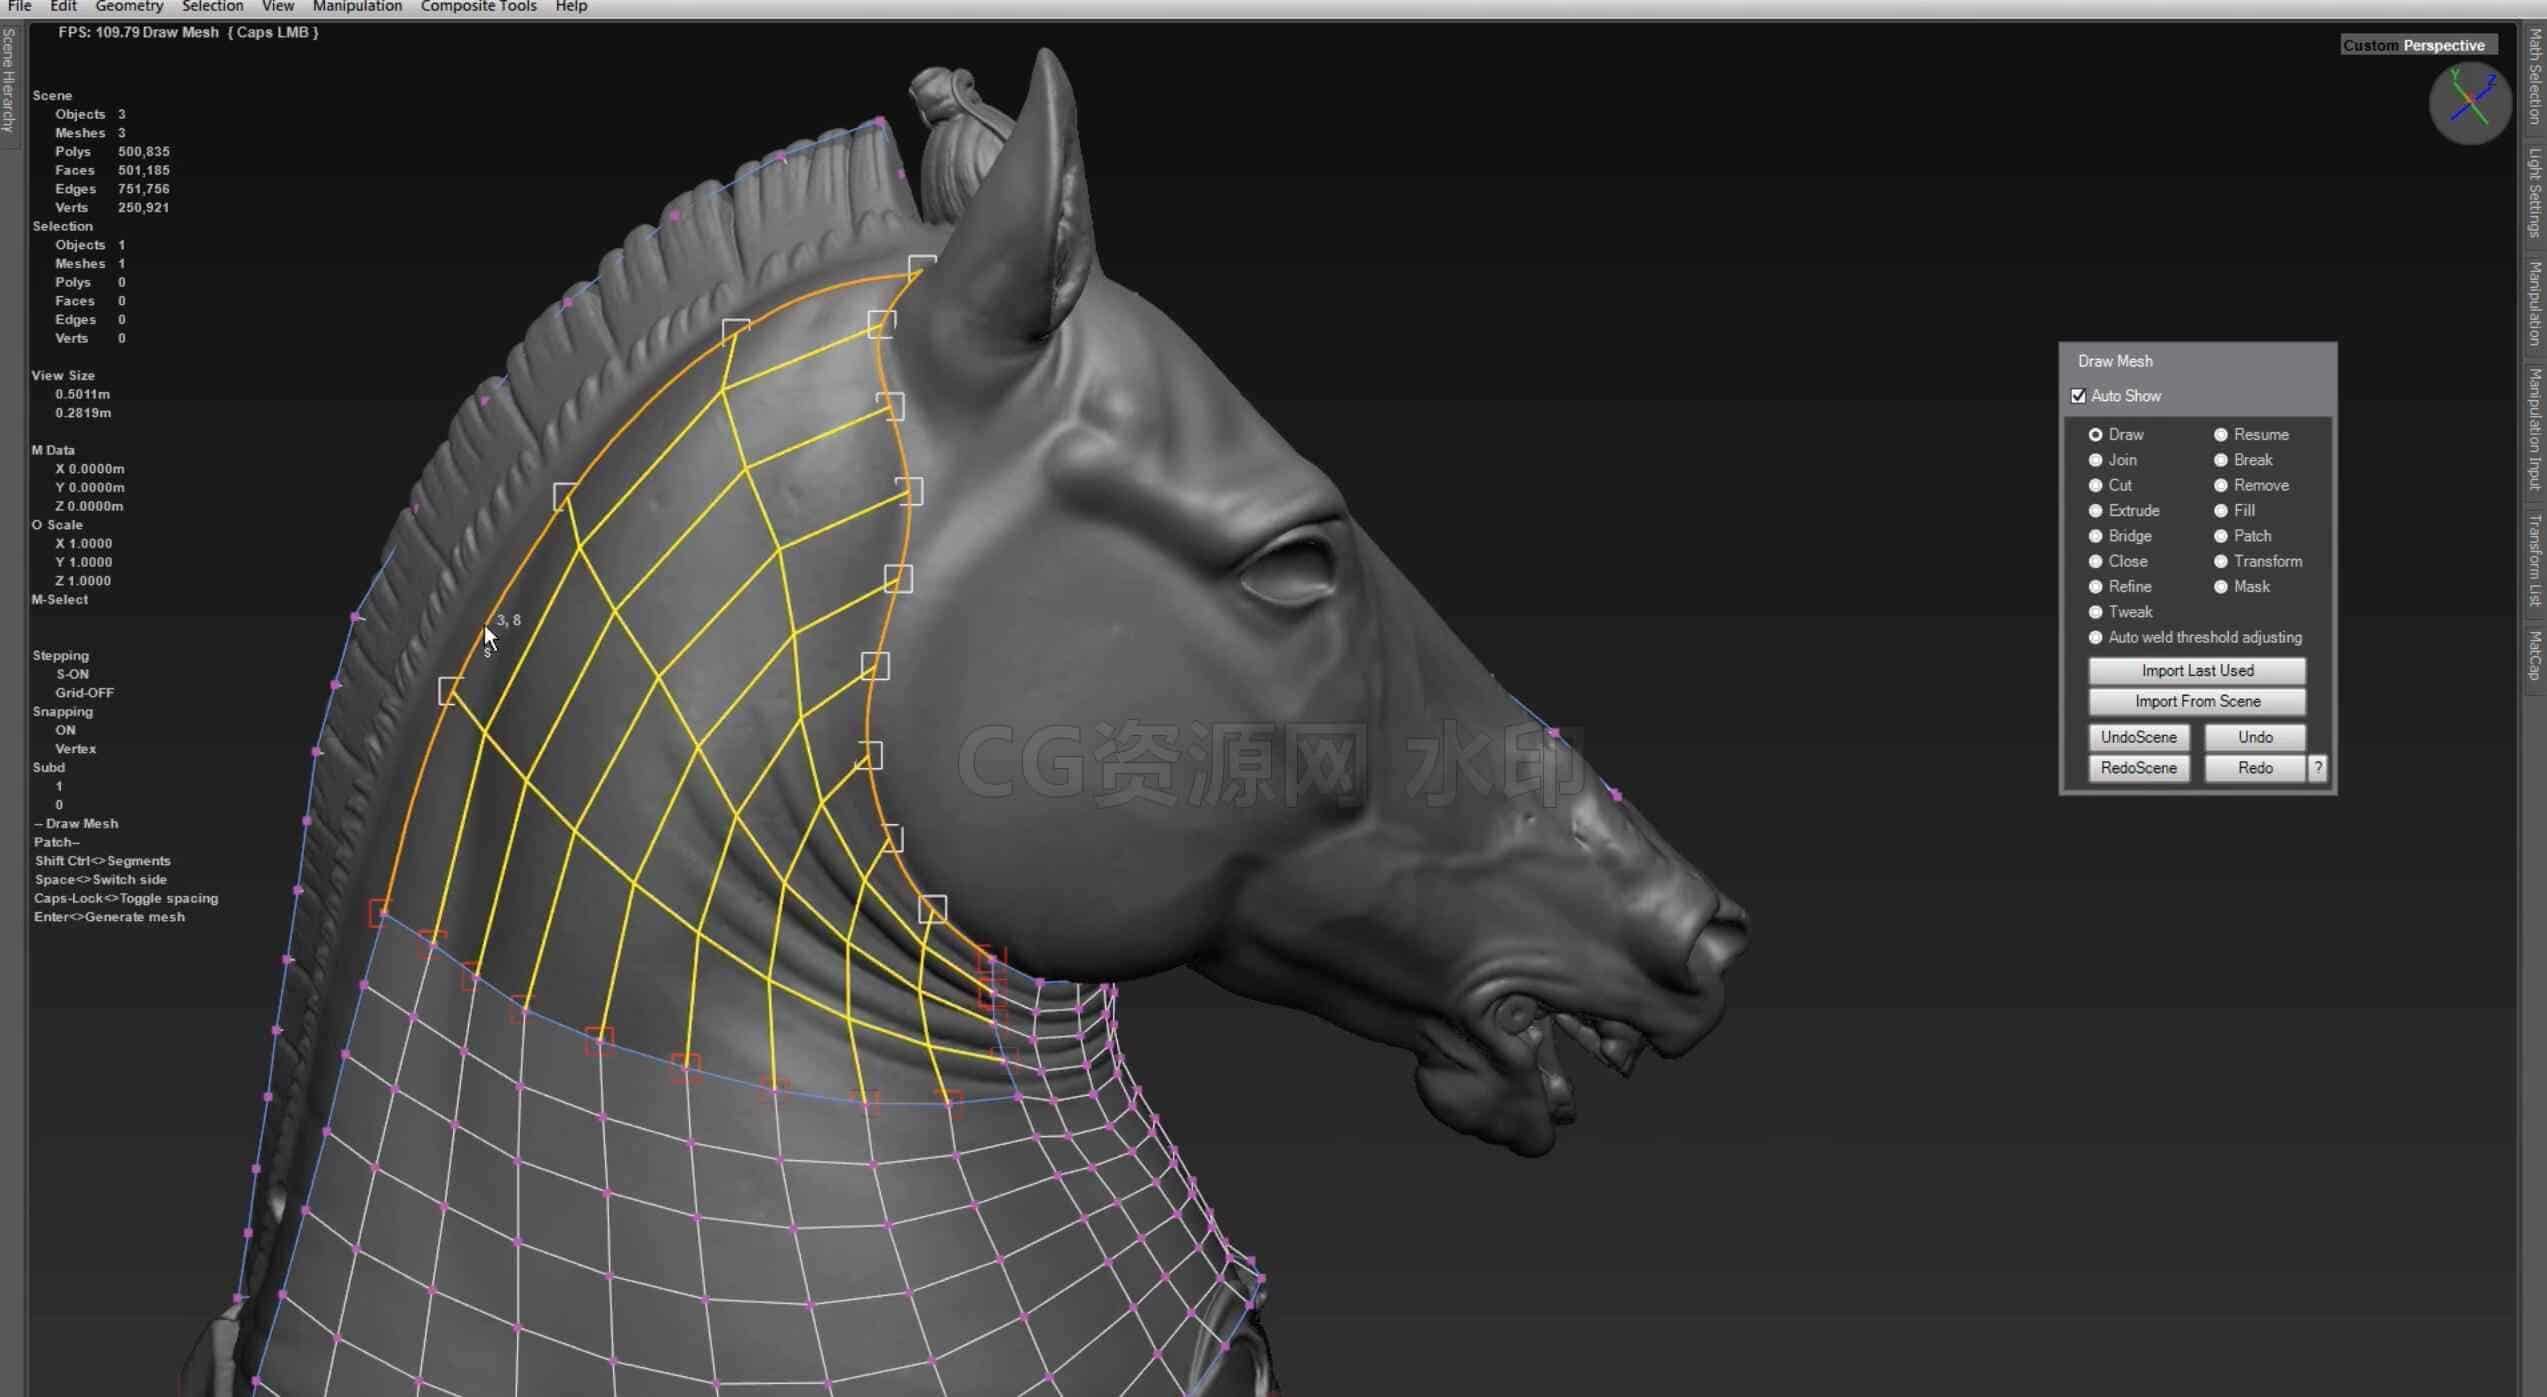Open the Composite Tools menu

478,7
